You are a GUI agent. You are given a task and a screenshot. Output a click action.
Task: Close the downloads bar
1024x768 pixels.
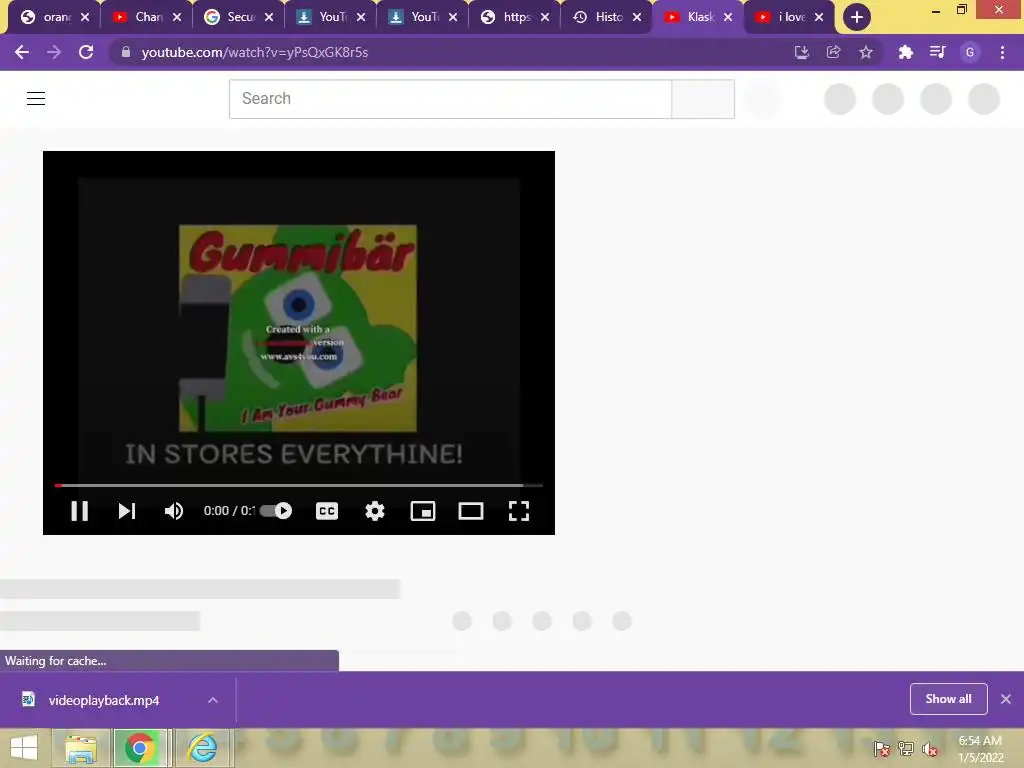(x=1006, y=699)
